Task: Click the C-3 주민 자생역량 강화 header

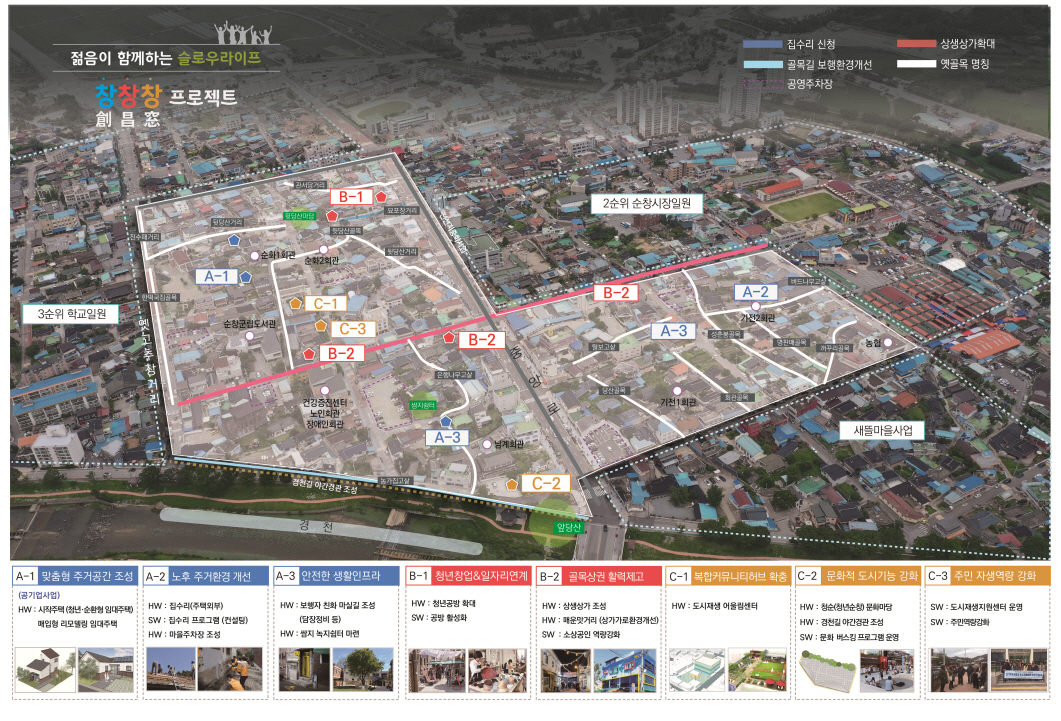Action: 985,576
